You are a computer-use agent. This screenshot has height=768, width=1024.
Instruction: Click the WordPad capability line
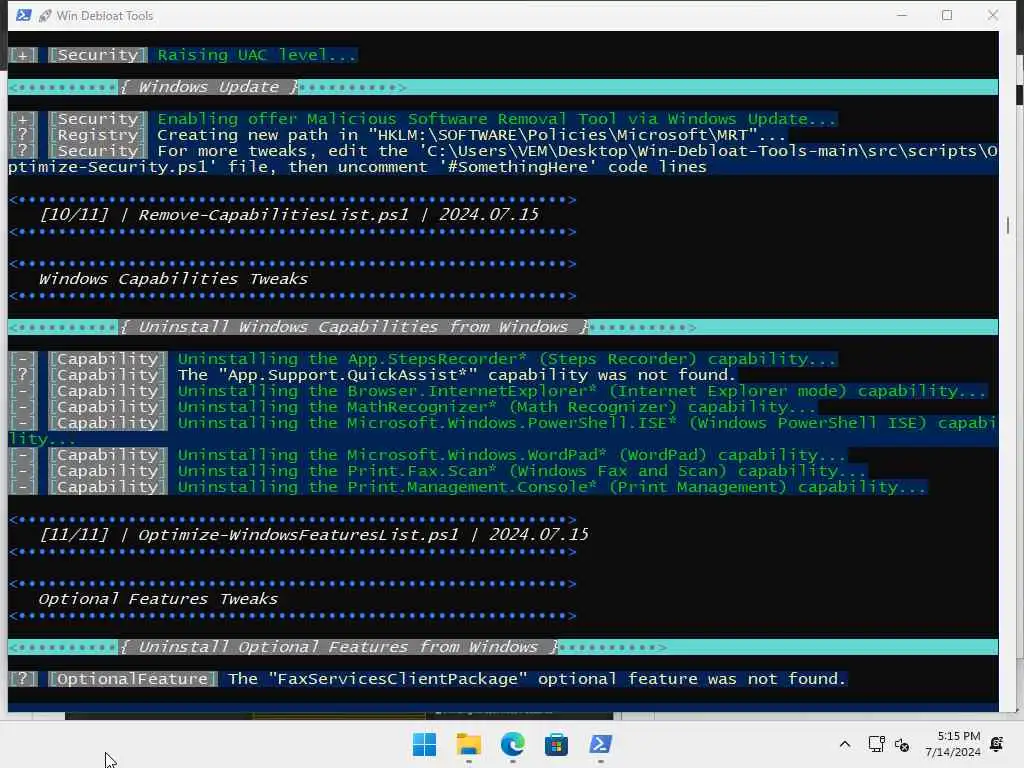[x=511, y=455]
